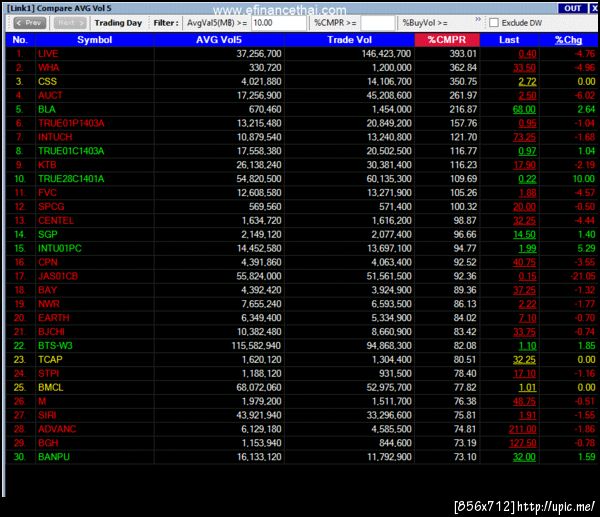Sort by the %CMPR column header
This screenshot has width=600, height=517.
point(447,40)
